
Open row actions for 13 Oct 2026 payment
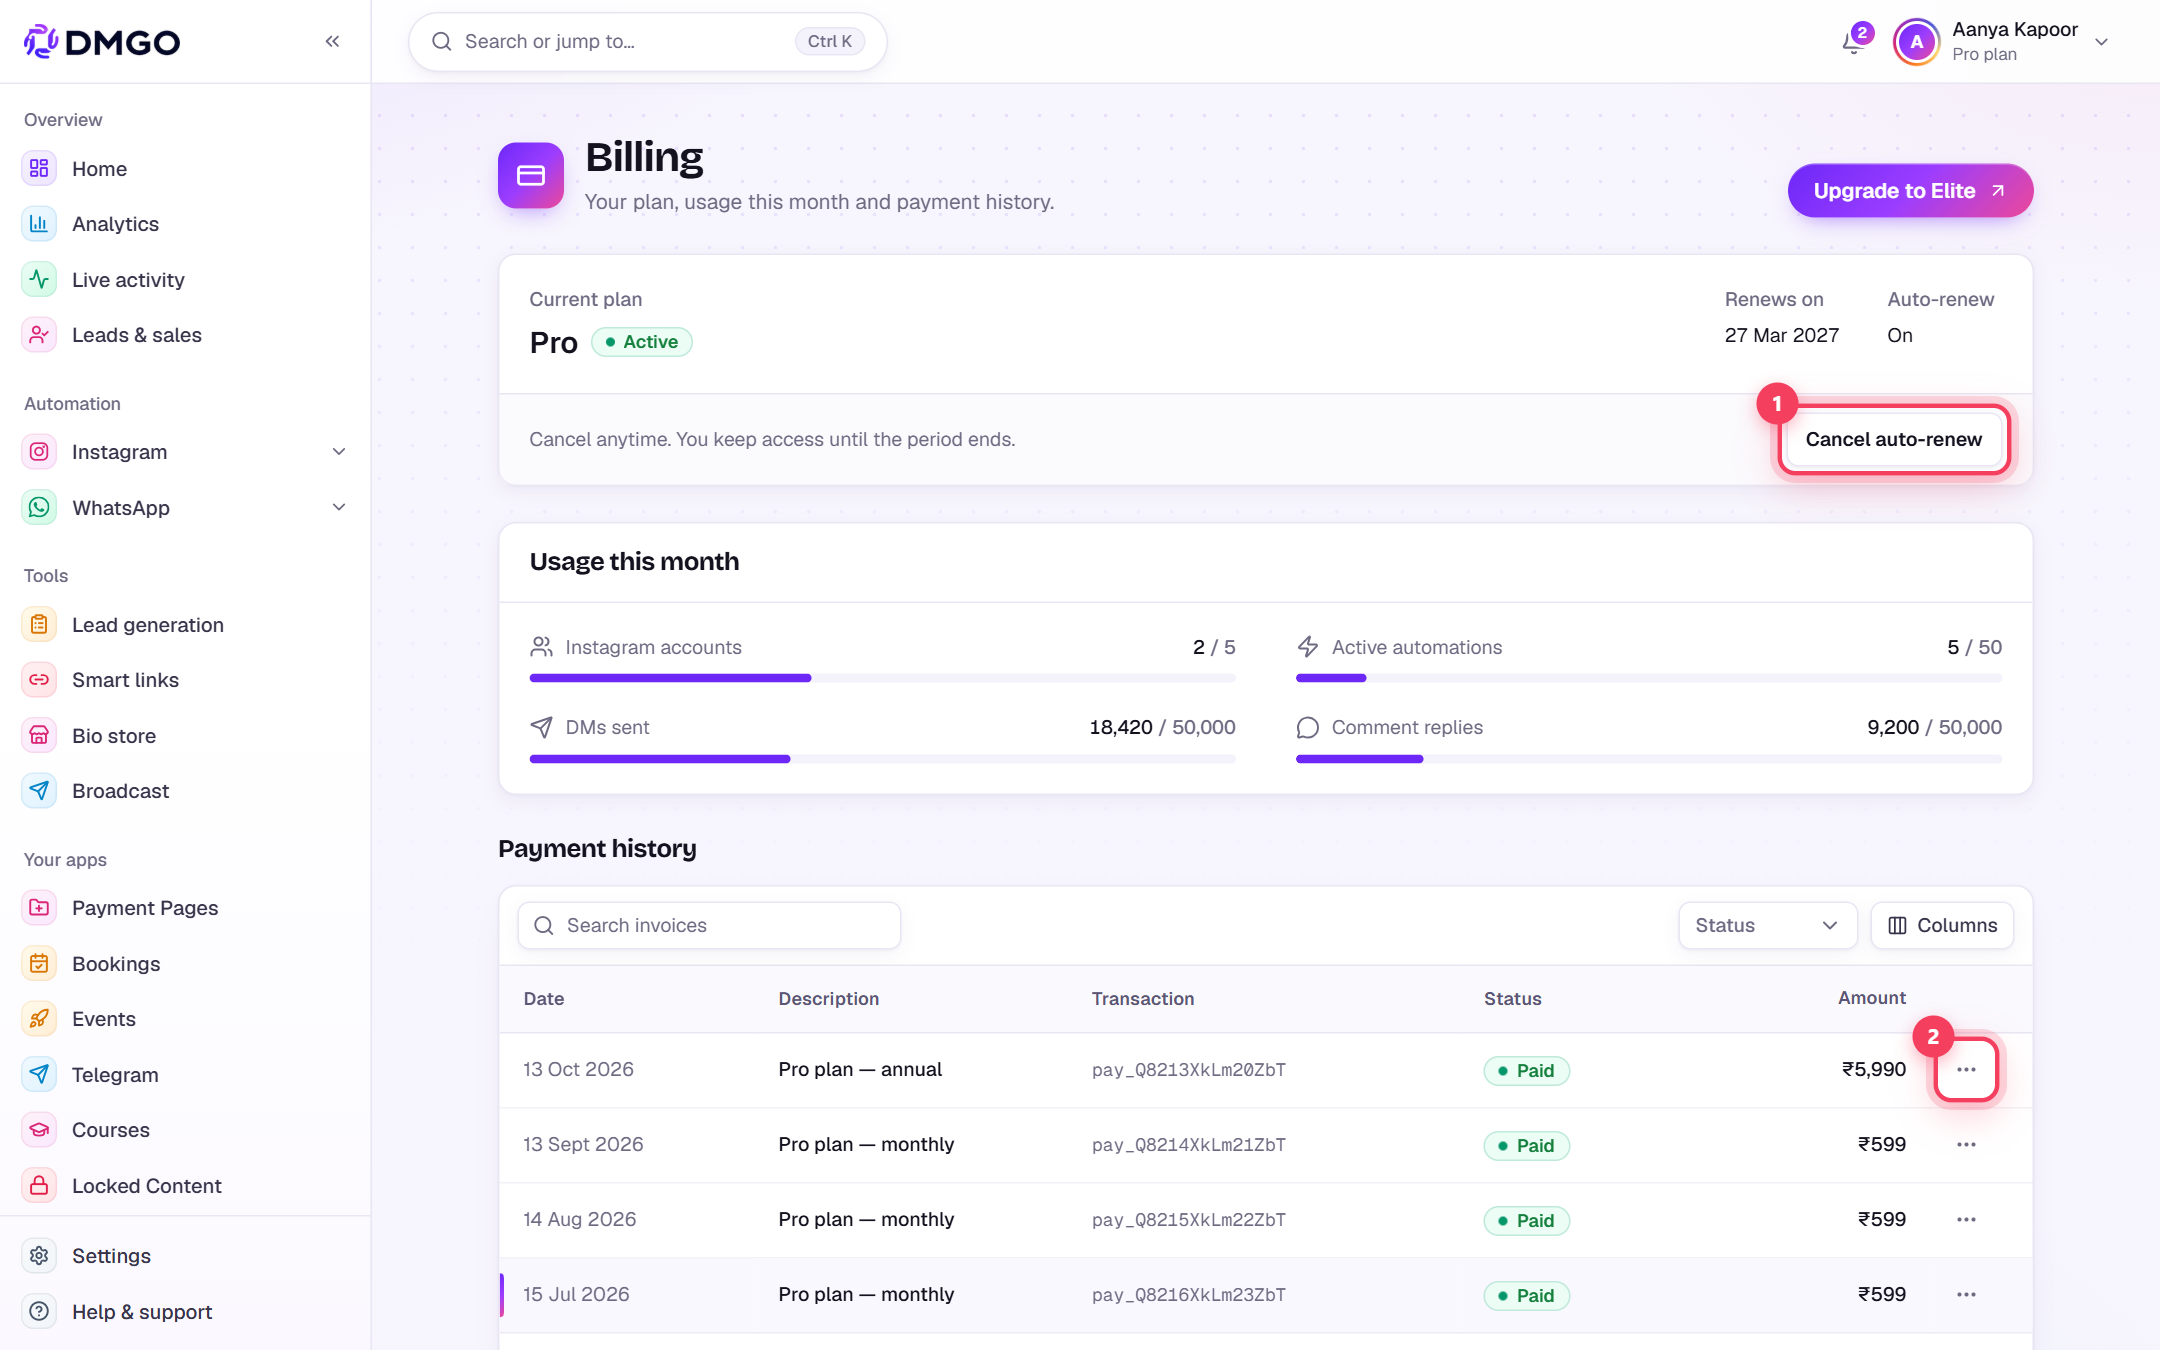(1966, 1070)
